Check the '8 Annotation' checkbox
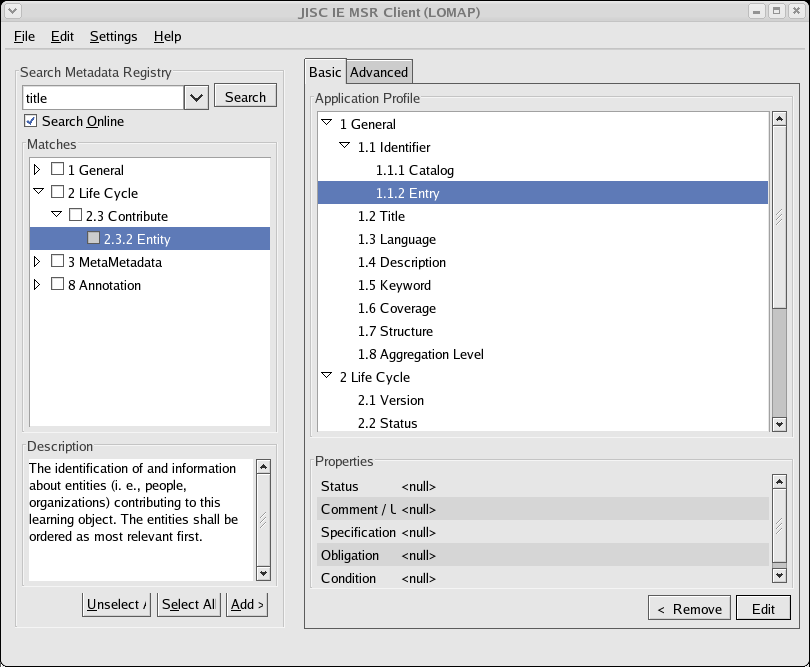 pos(57,284)
